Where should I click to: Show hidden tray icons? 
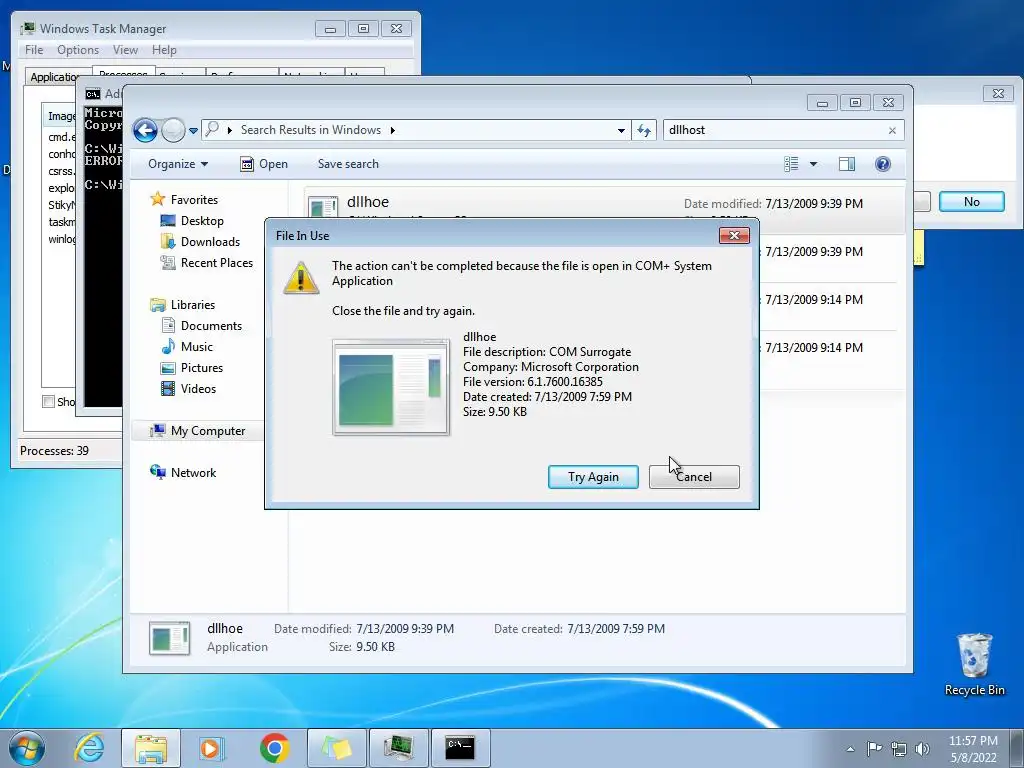(850, 749)
